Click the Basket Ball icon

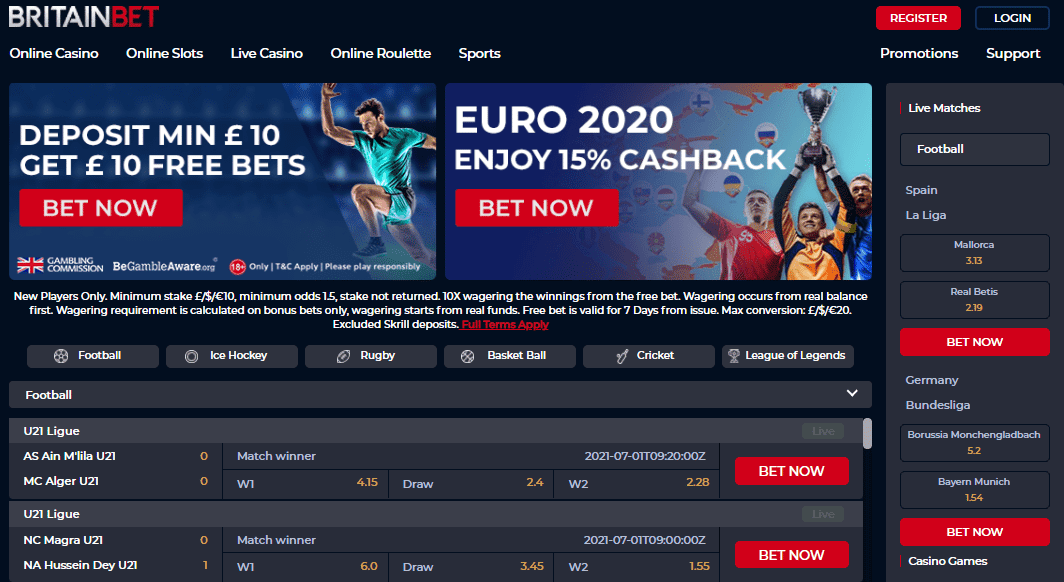468,356
